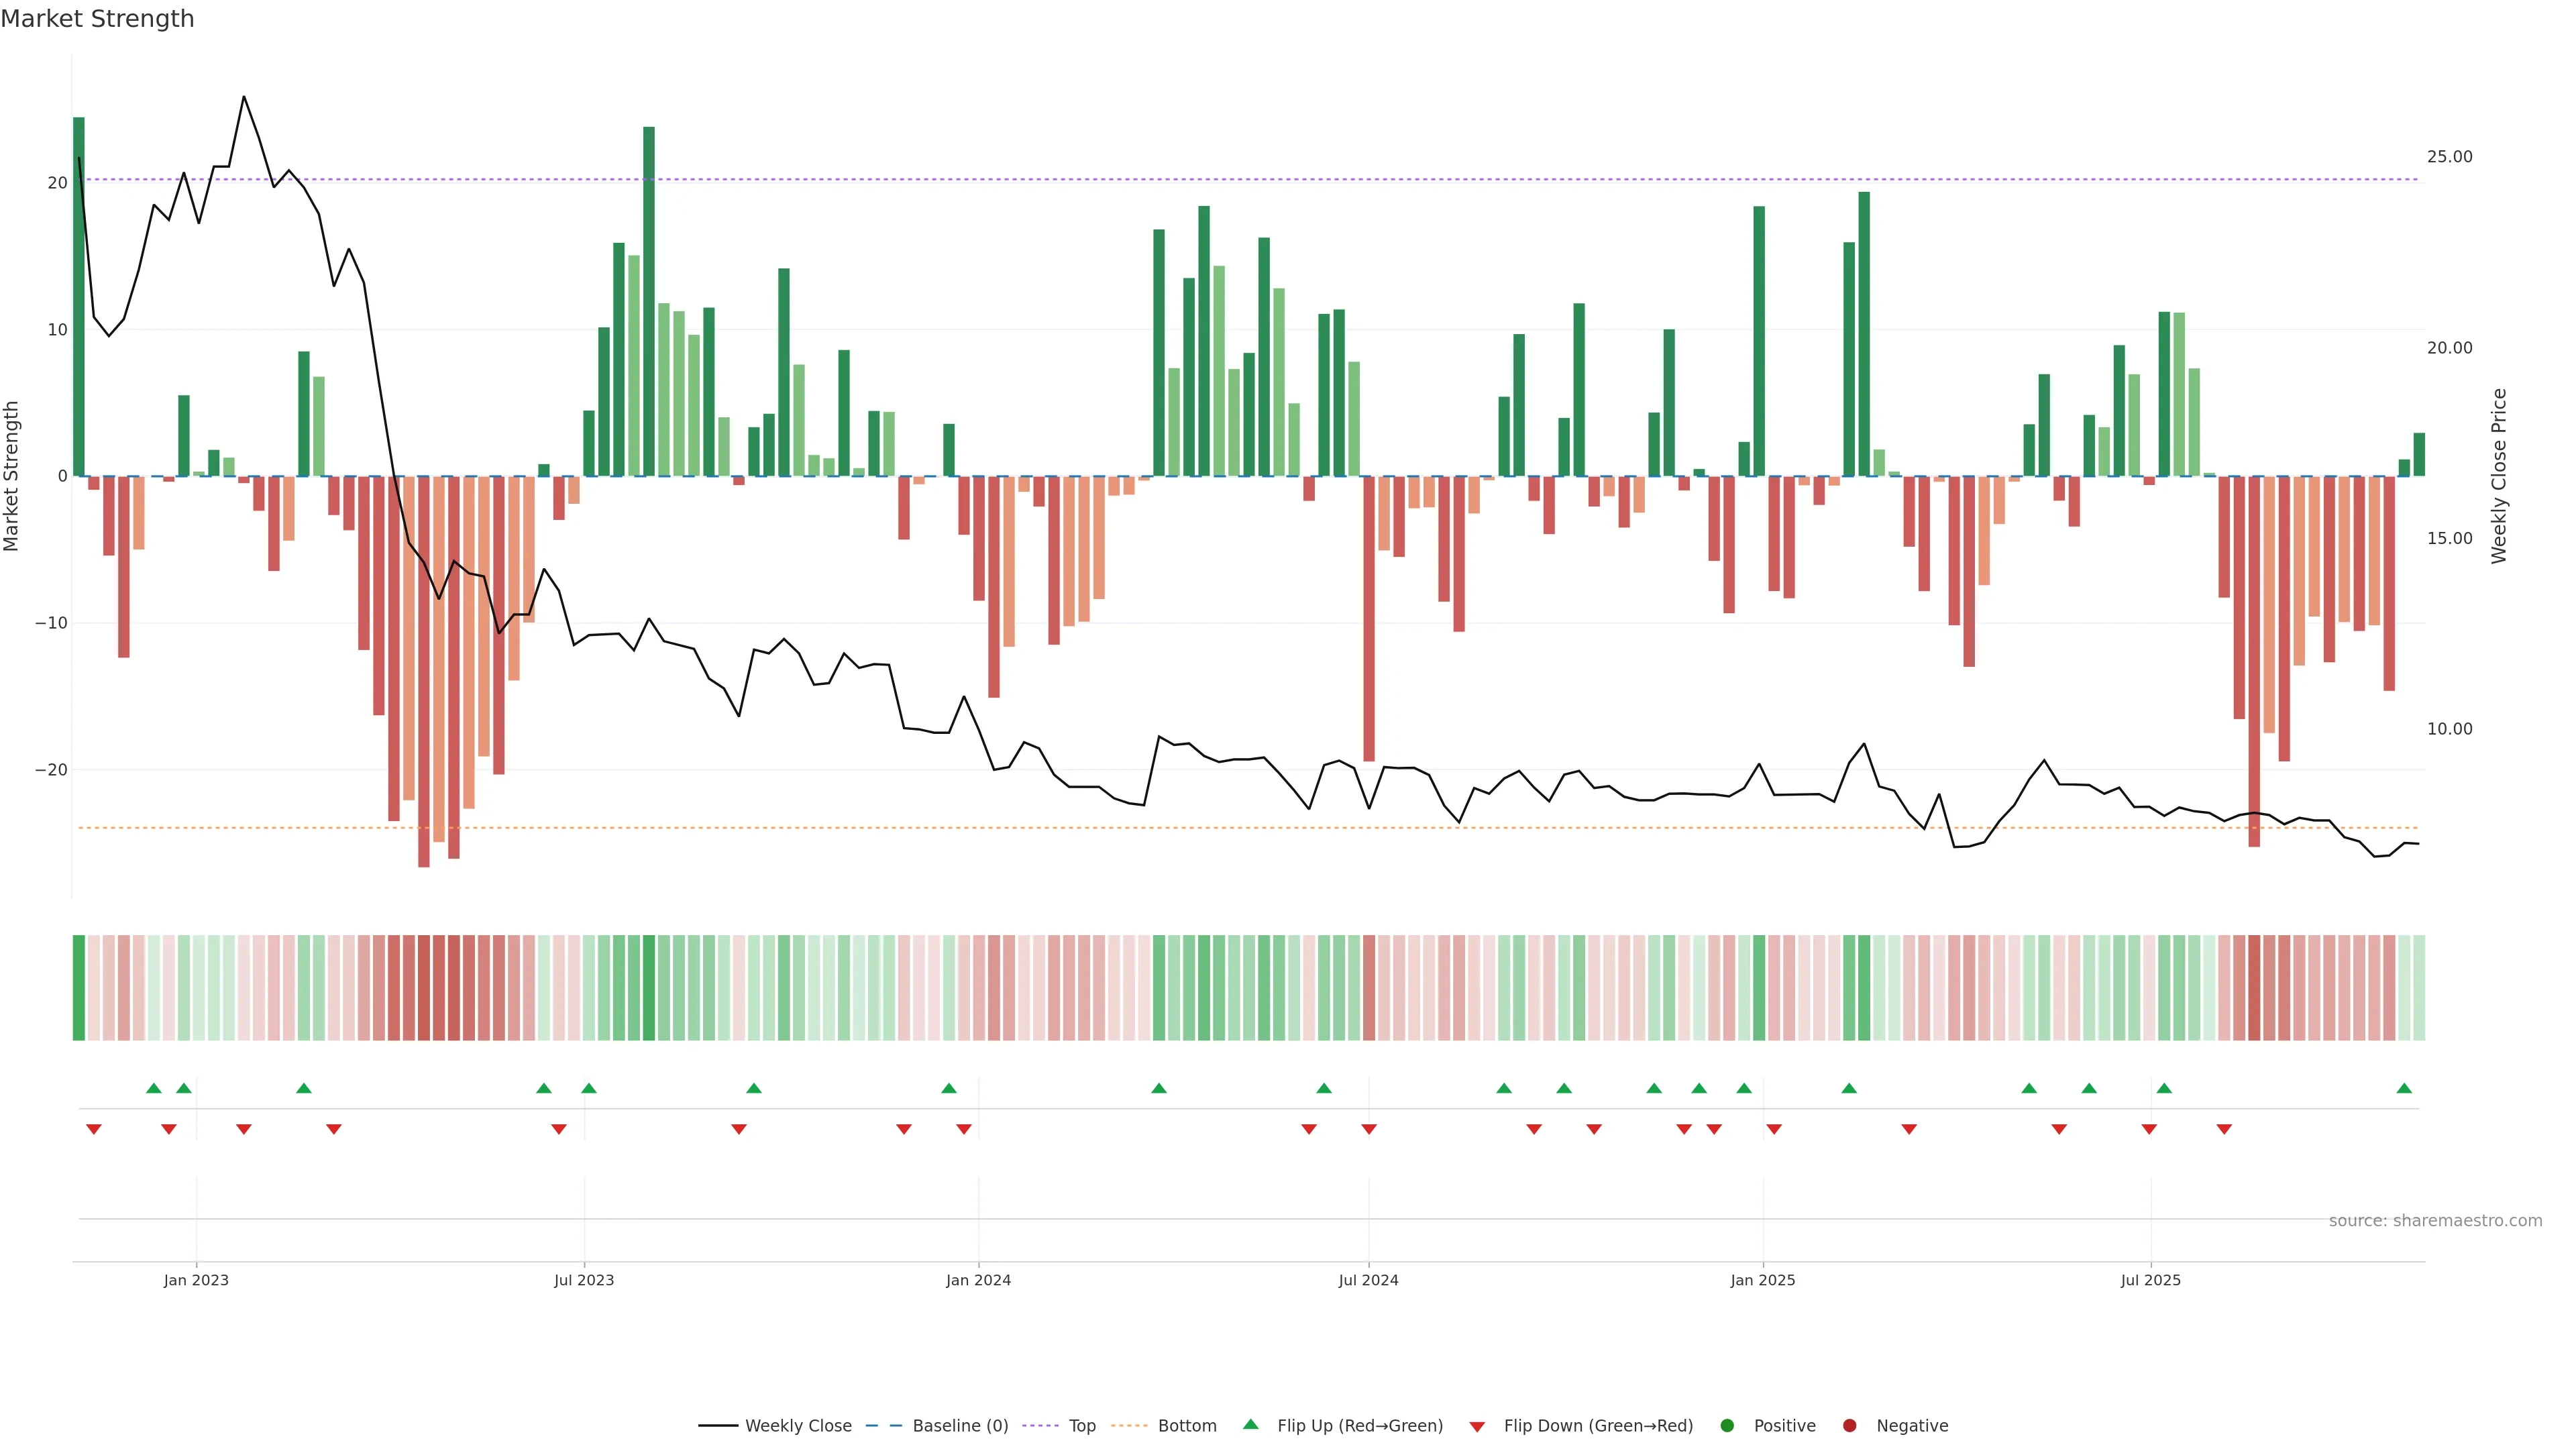Click the source: sharemaestro.com text
The height and width of the screenshot is (1449, 2576).
coord(2435,1221)
